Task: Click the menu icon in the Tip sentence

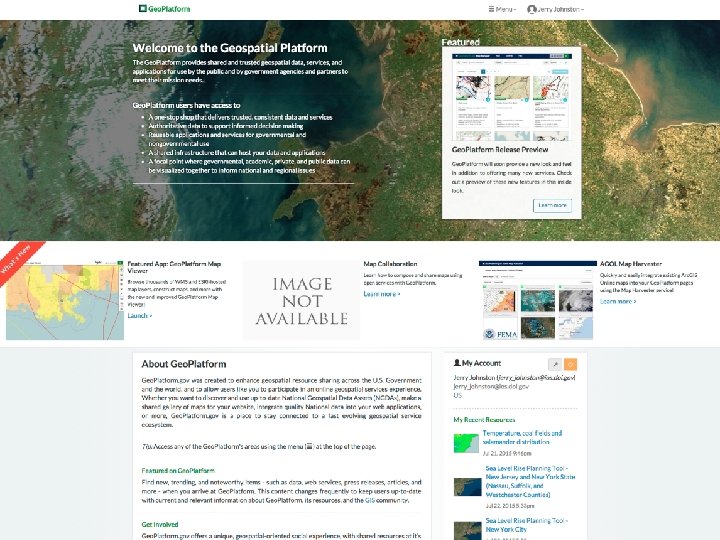Action: click(309, 446)
